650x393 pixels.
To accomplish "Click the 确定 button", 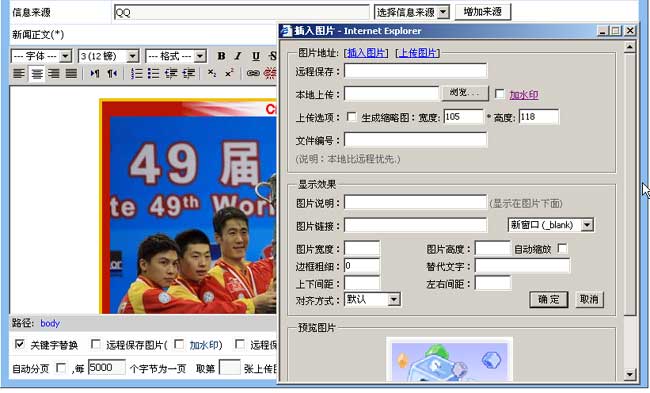I will pyautogui.click(x=548, y=299).
